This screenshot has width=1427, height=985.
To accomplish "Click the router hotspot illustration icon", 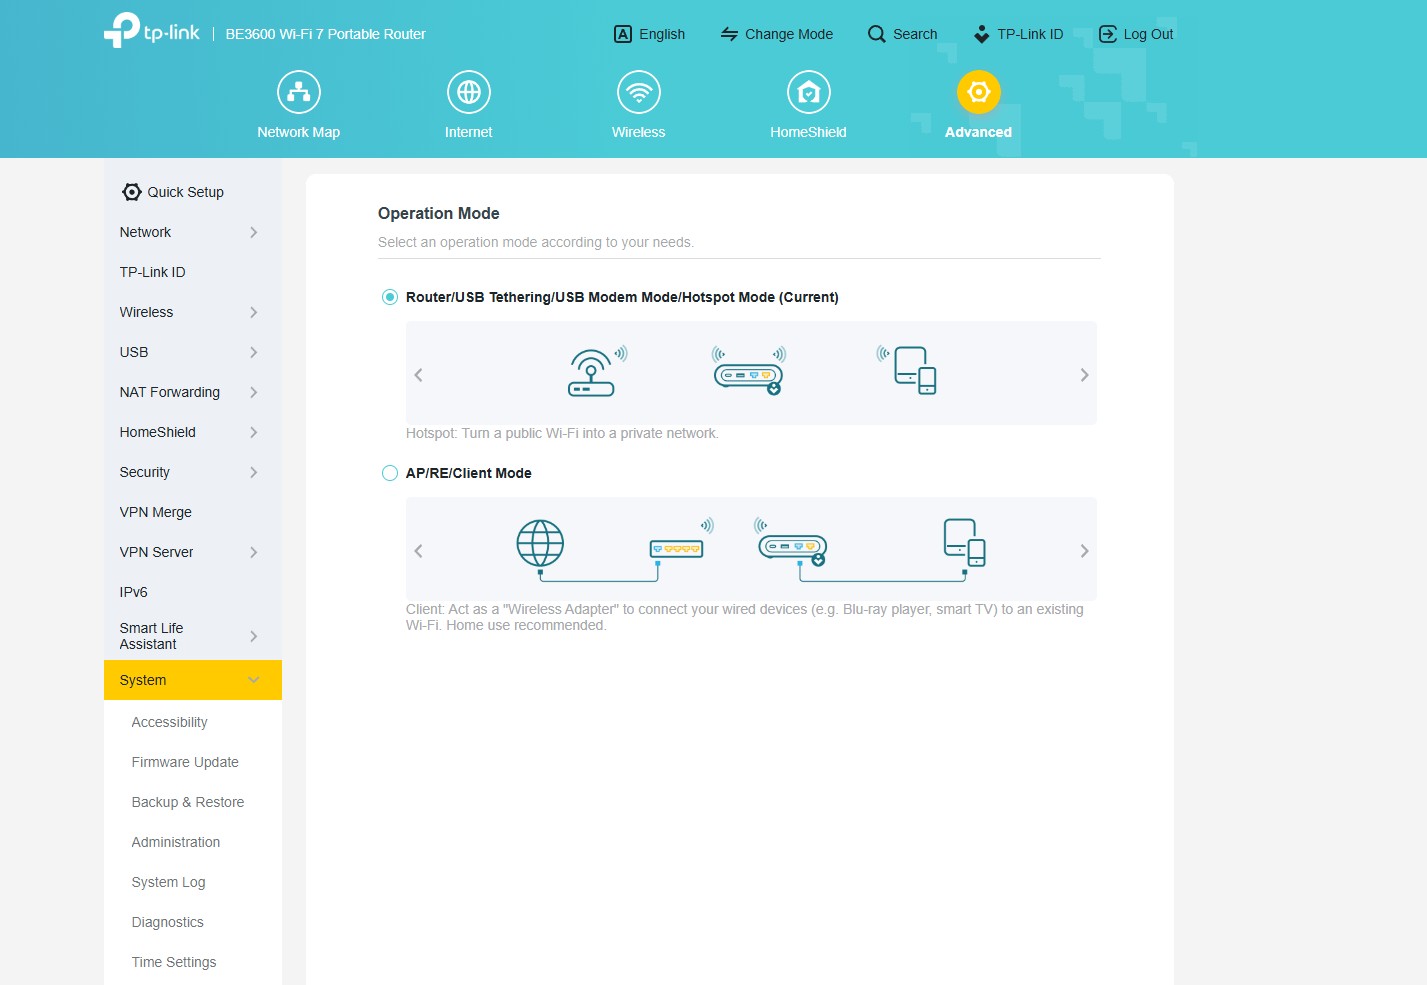I will [x=598, y=373].
